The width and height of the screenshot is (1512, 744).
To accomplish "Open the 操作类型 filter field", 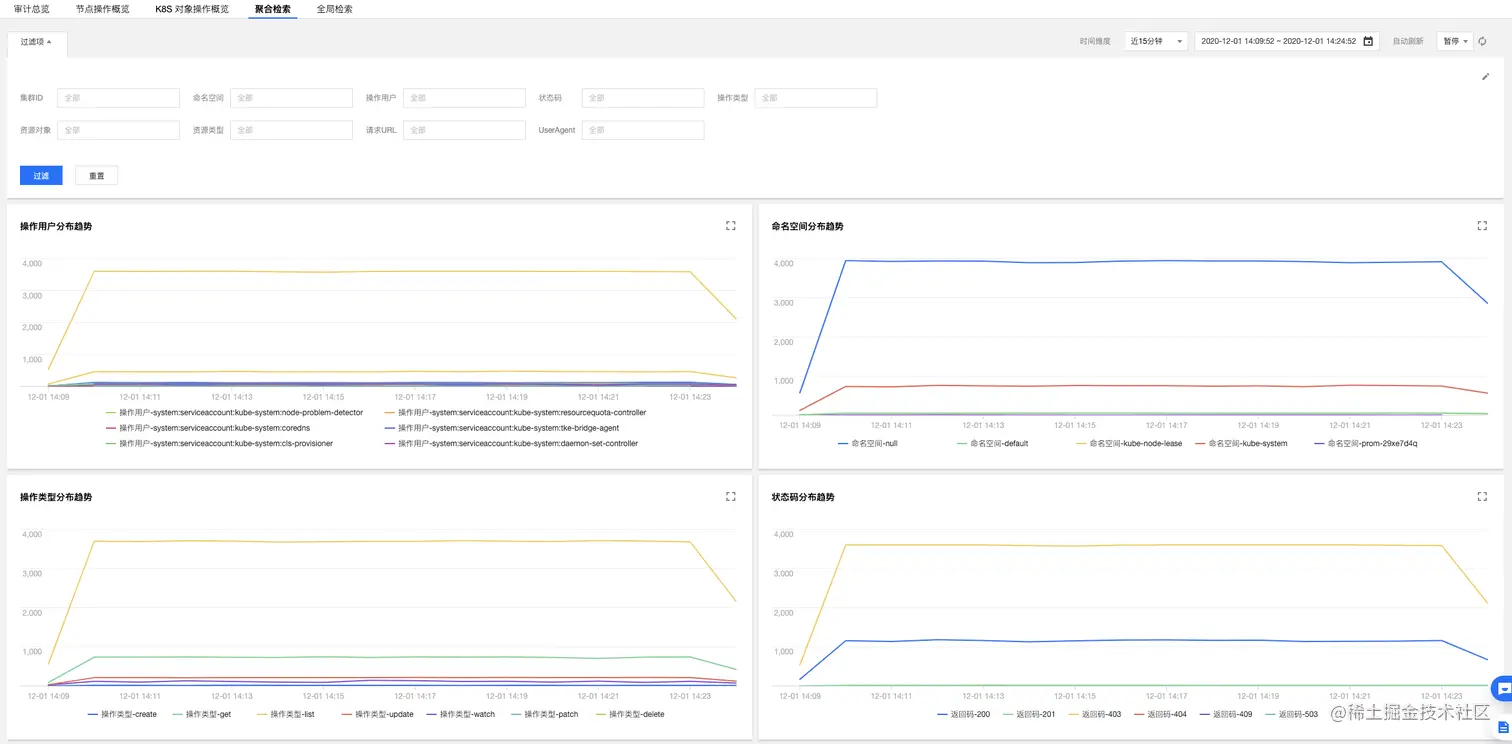I will coord(816,98).
